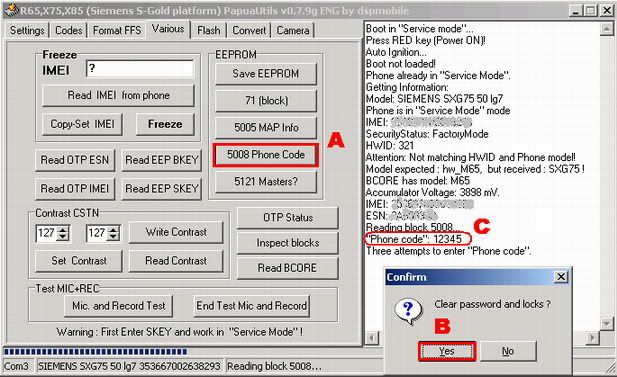Click End Test Mic and Record

point(251,306)
